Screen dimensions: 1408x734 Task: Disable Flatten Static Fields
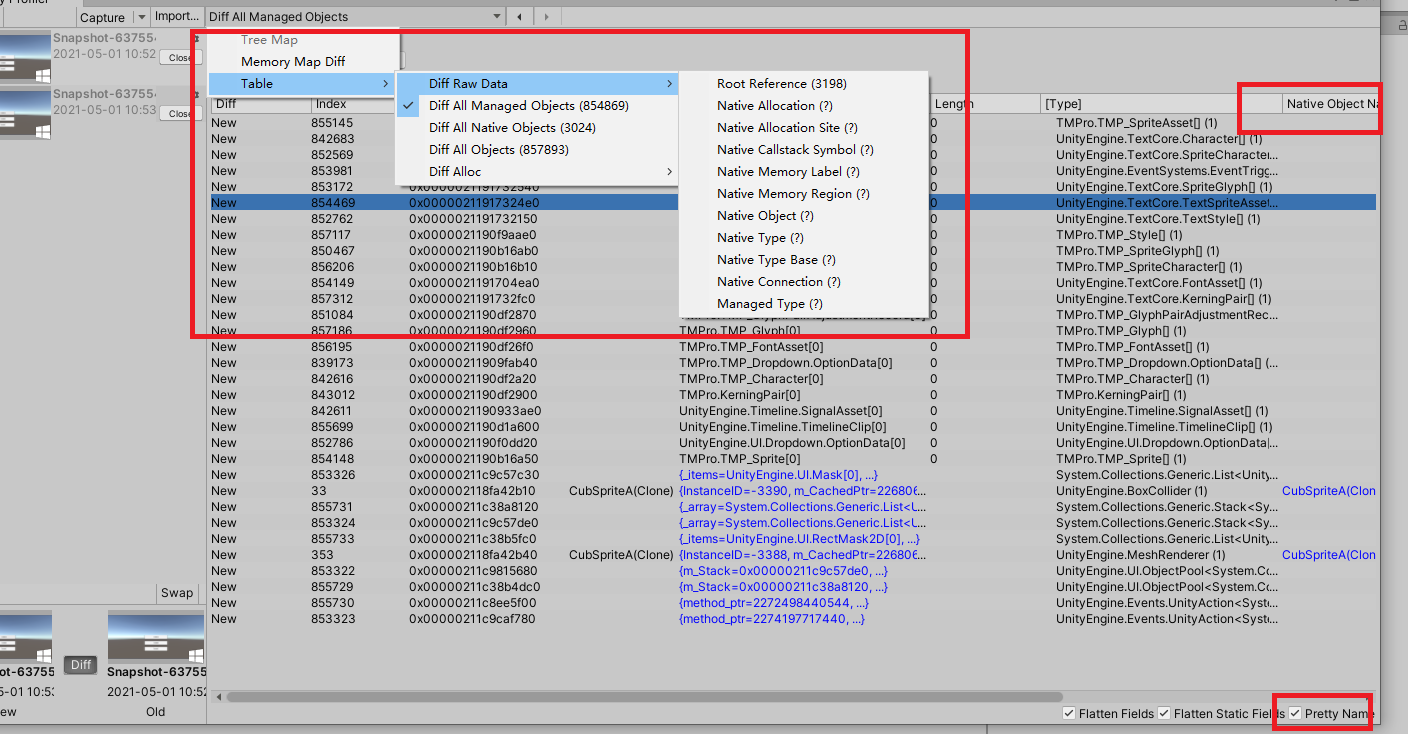pos(1163,713)
